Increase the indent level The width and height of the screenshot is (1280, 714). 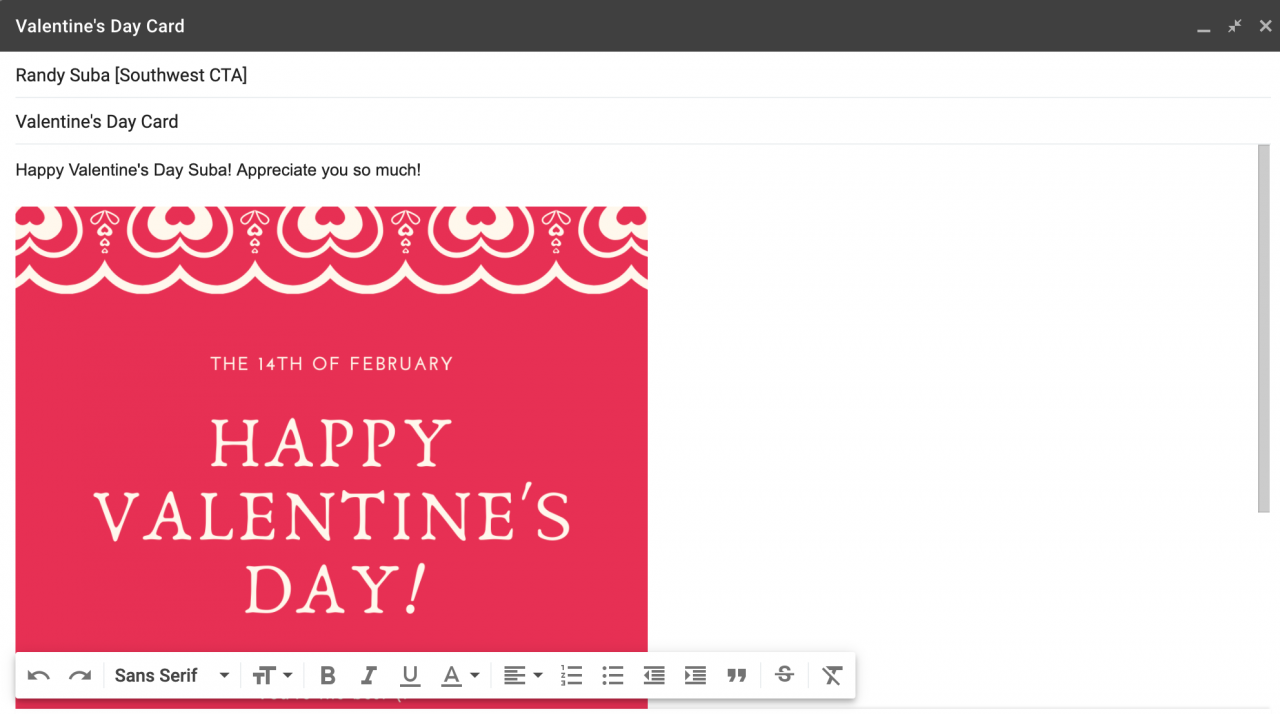(x=695, y=676)
